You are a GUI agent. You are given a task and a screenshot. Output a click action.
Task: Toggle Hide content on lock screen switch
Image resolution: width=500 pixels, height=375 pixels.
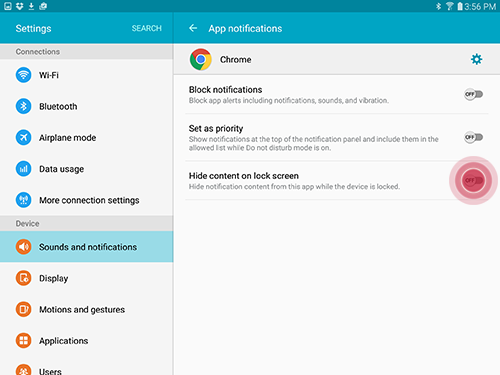(x=473, y=180)
